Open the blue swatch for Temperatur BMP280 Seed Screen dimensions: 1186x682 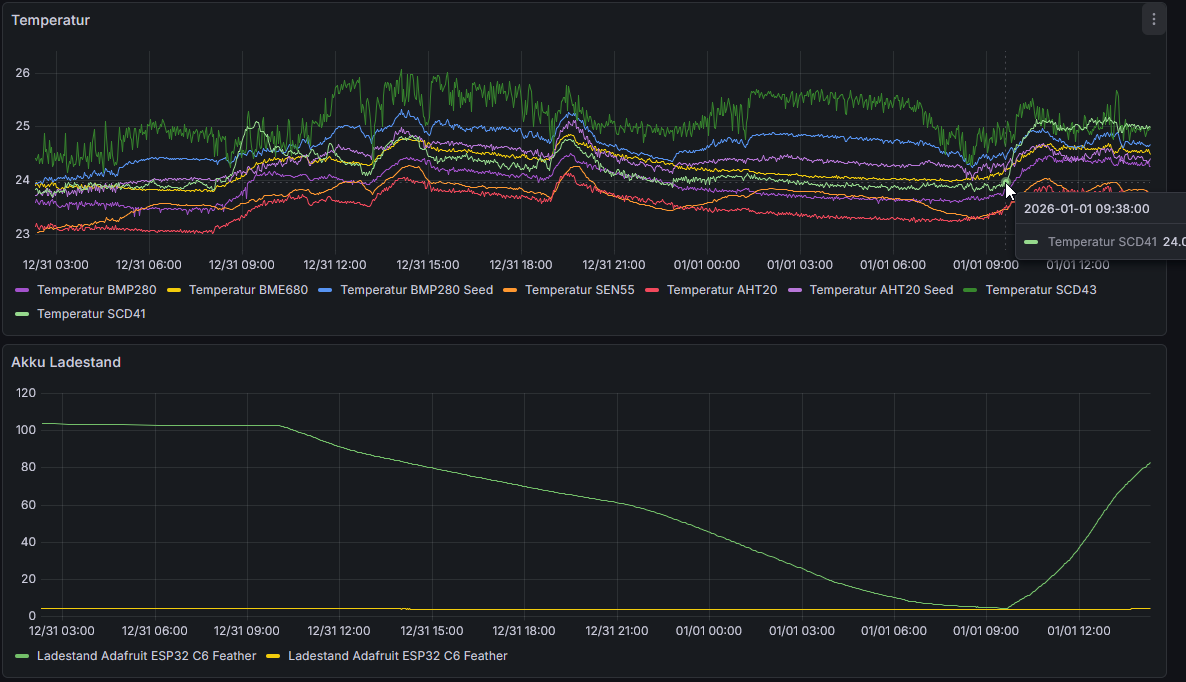tap(326, 290)
